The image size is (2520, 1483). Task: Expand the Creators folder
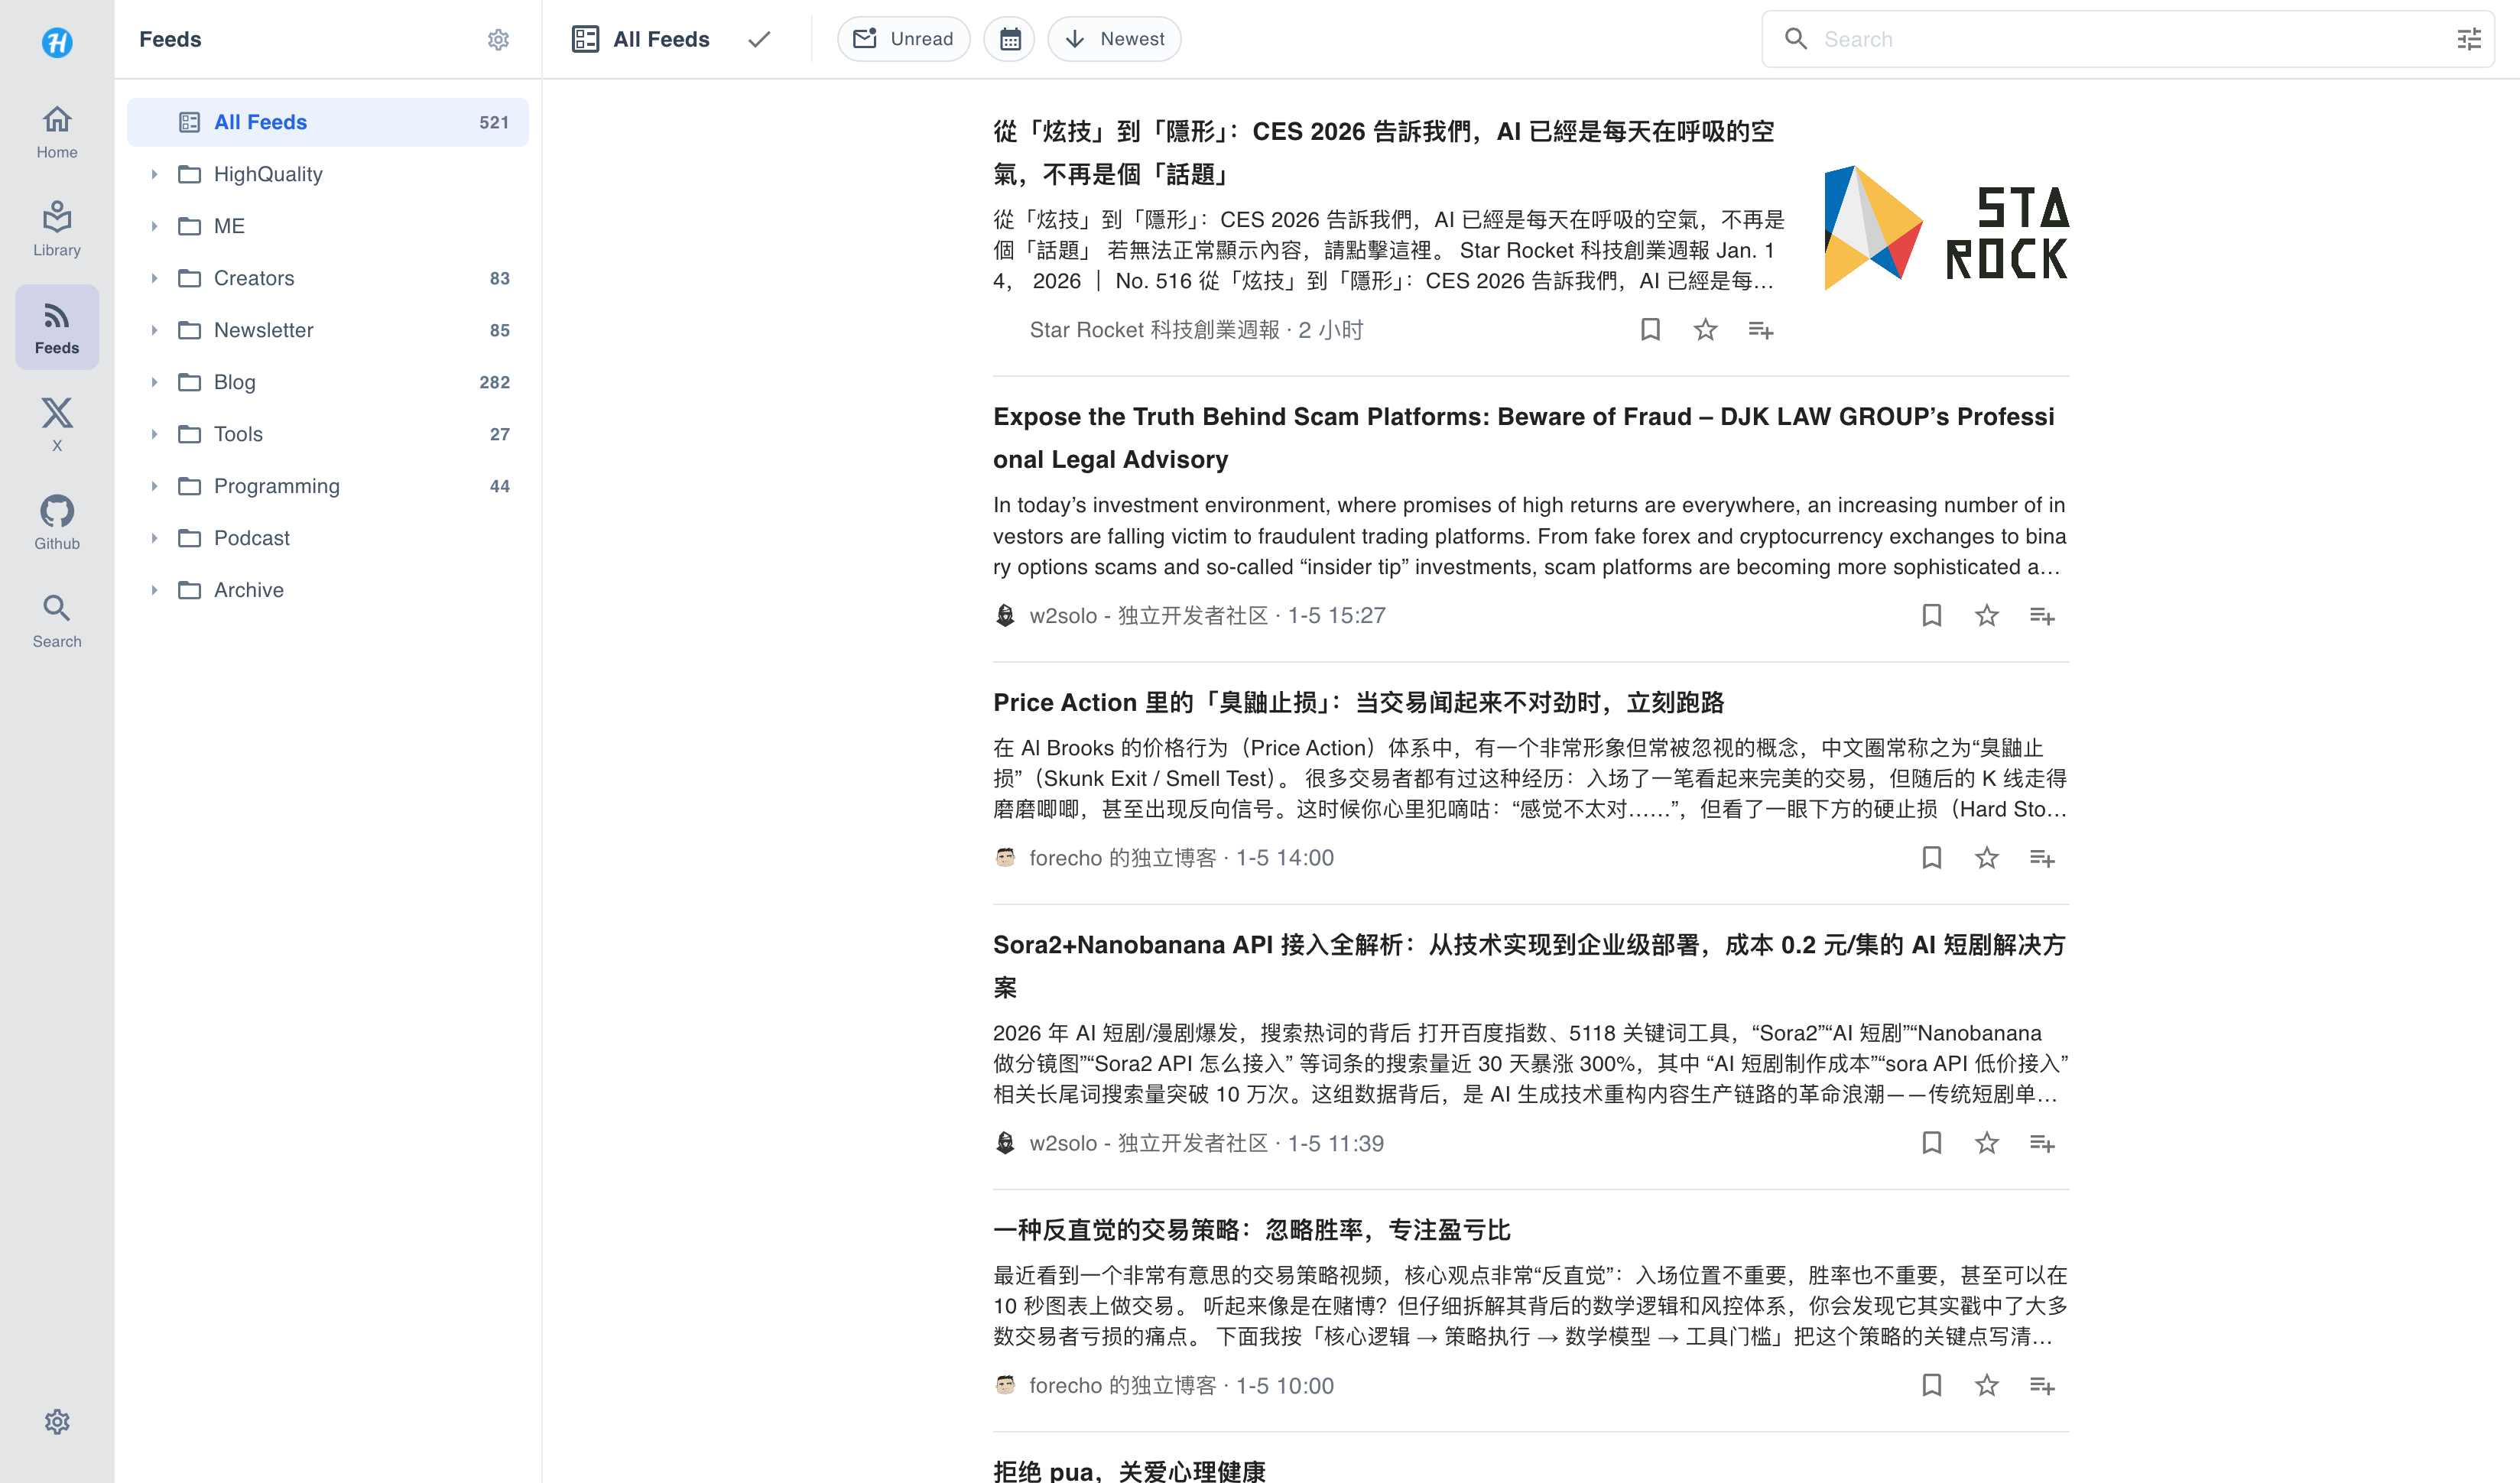[x=155, y=278]
